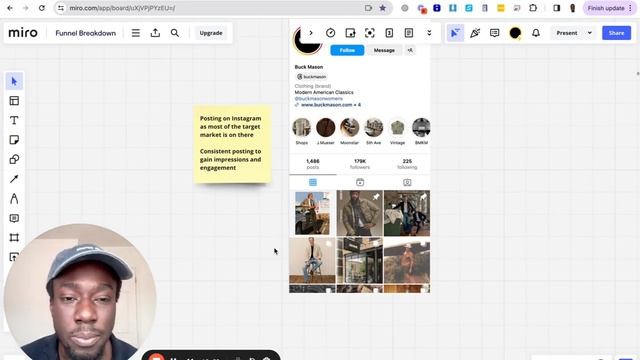Click the blue Share button

616,33
